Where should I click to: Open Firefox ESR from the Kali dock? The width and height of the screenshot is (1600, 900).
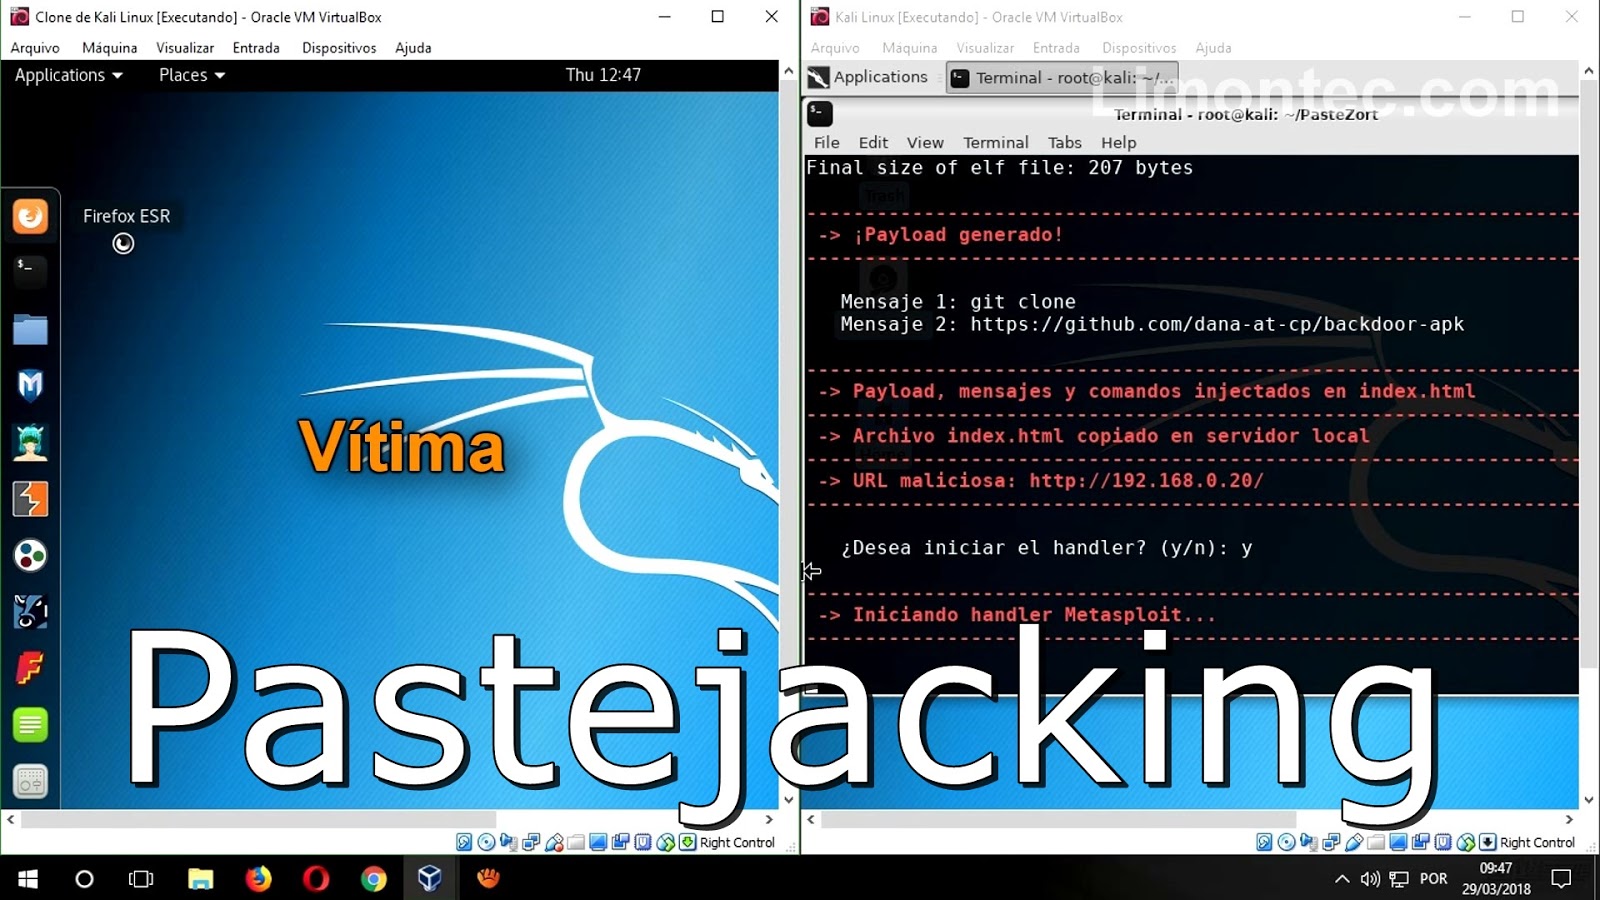point(30,216)
